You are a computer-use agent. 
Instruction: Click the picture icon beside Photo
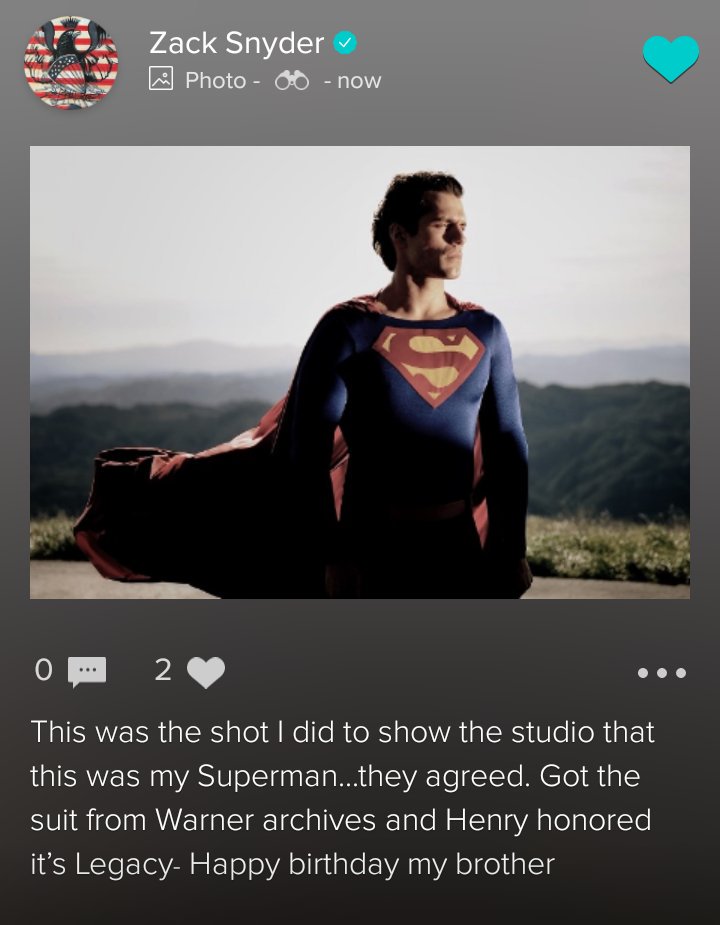161,78
